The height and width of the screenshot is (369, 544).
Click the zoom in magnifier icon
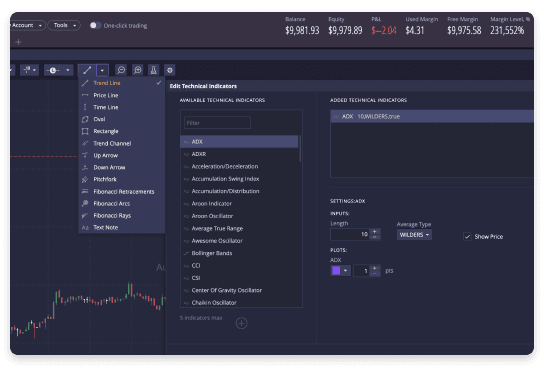[x=138, y=70]
